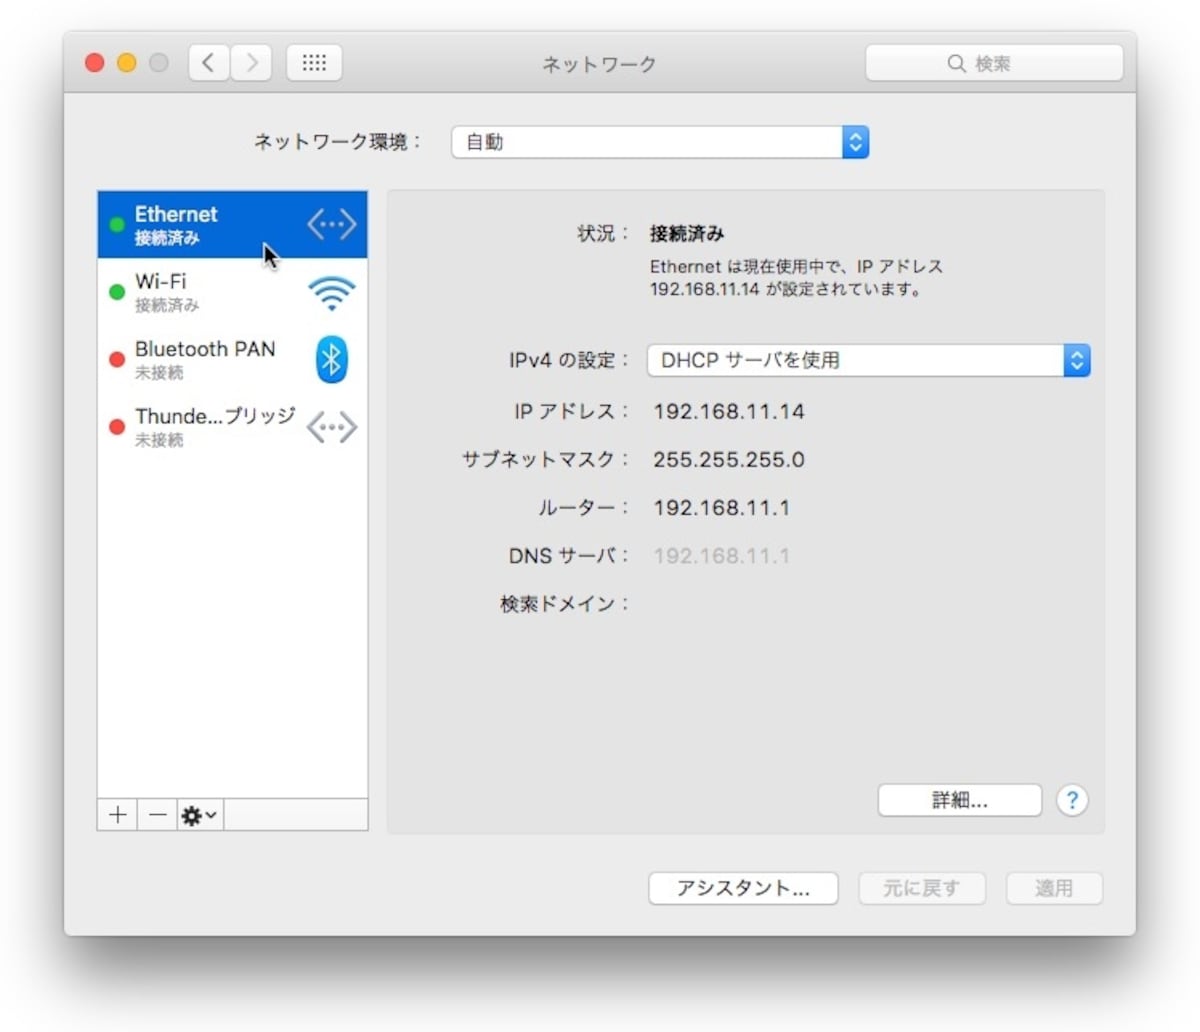
Task: Open the ネットワーク環境 dropdown set to 自動
Action: point(660,142)
